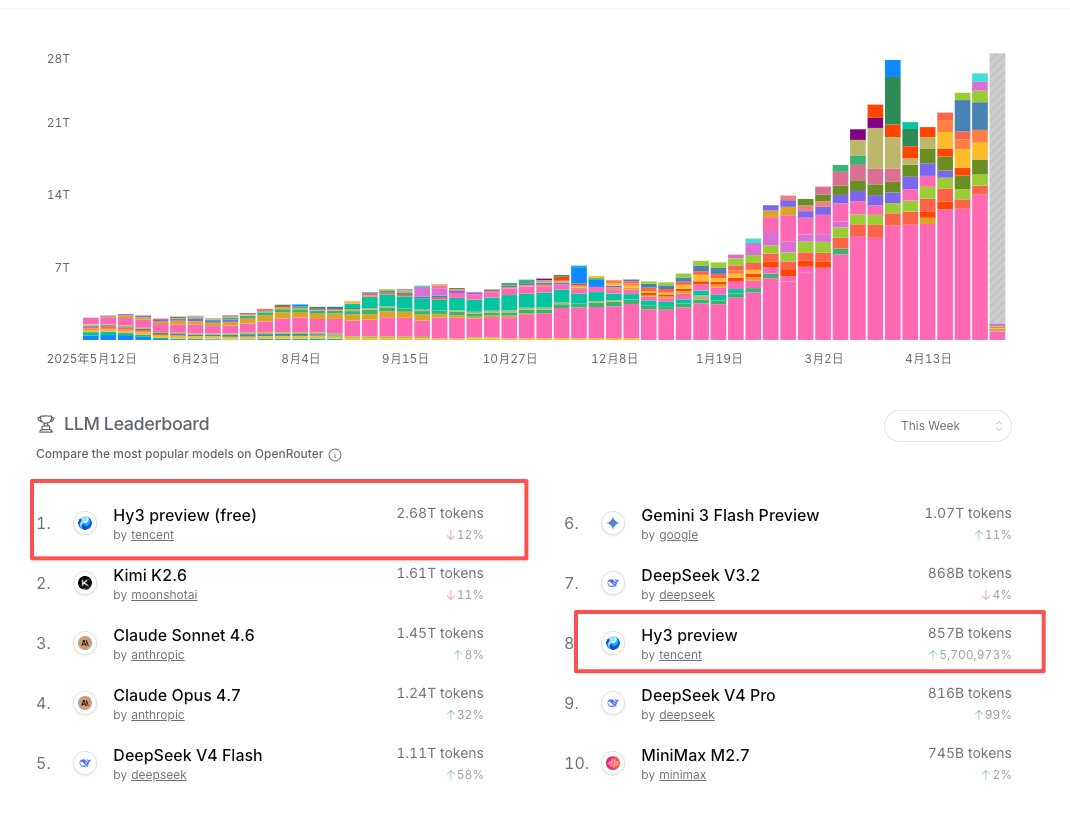This screenshot has height=820, width=1070.
Task: Click the 2025年5月12日 x-axis date label
Action: 91,359
